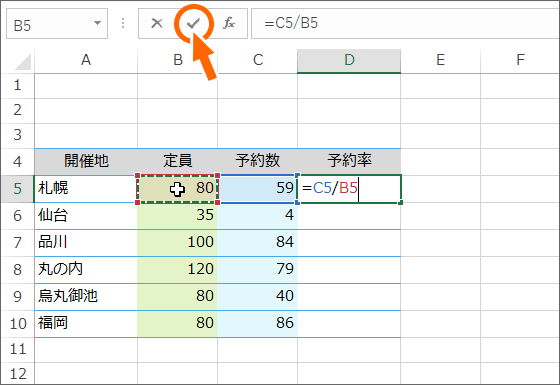Viewport: 560px width, 385px height.
Task: Select row 7 header
Action: pos(18,243)
